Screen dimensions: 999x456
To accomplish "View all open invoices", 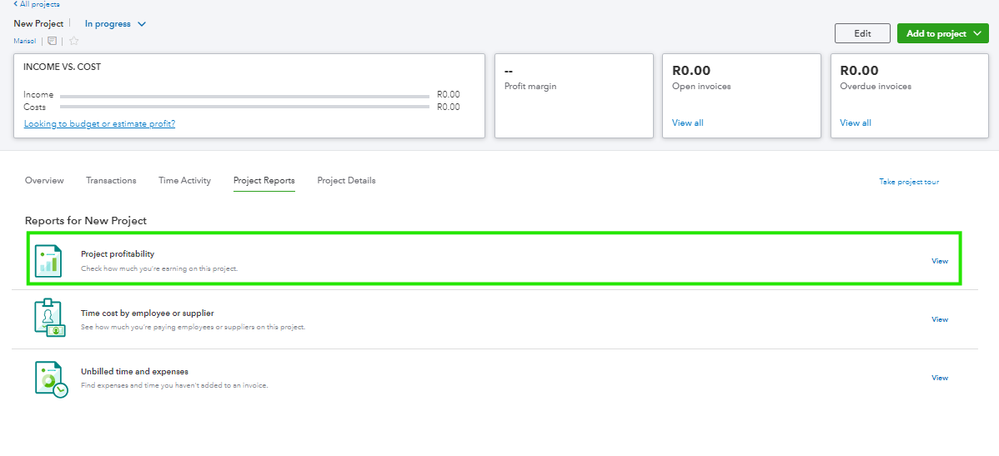I will click(x=687, y=123).
